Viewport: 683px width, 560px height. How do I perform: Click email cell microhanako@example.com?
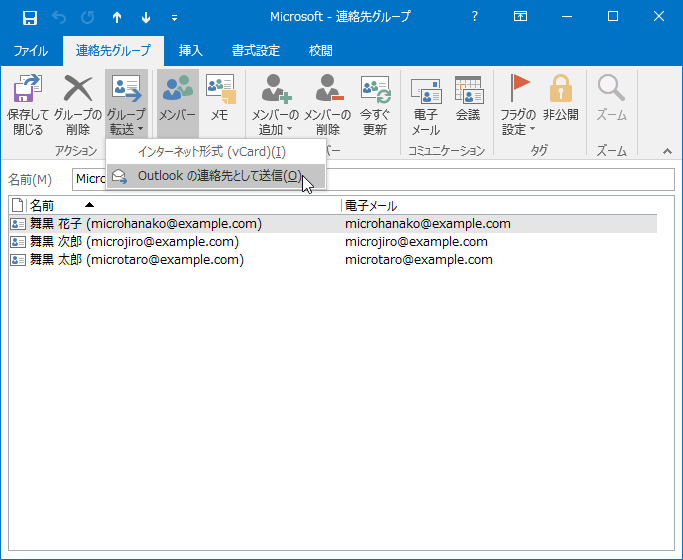click(x=428, y=223)
